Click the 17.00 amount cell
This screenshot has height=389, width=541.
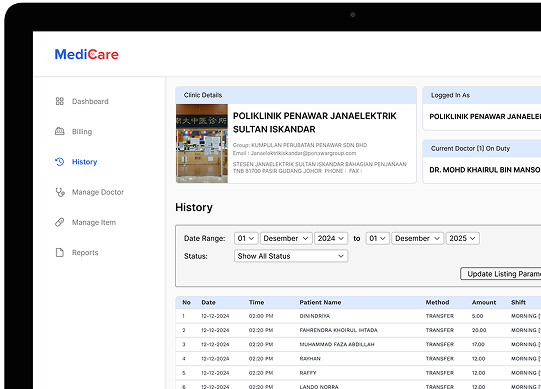[x=478, y=344]
